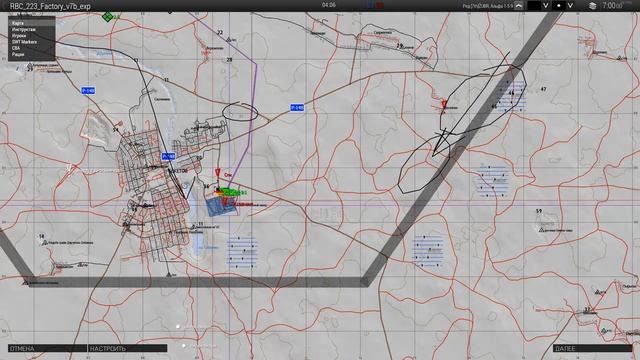Open the marker shape dropdown arrow
640x360 pixels.
coord(570,6)
